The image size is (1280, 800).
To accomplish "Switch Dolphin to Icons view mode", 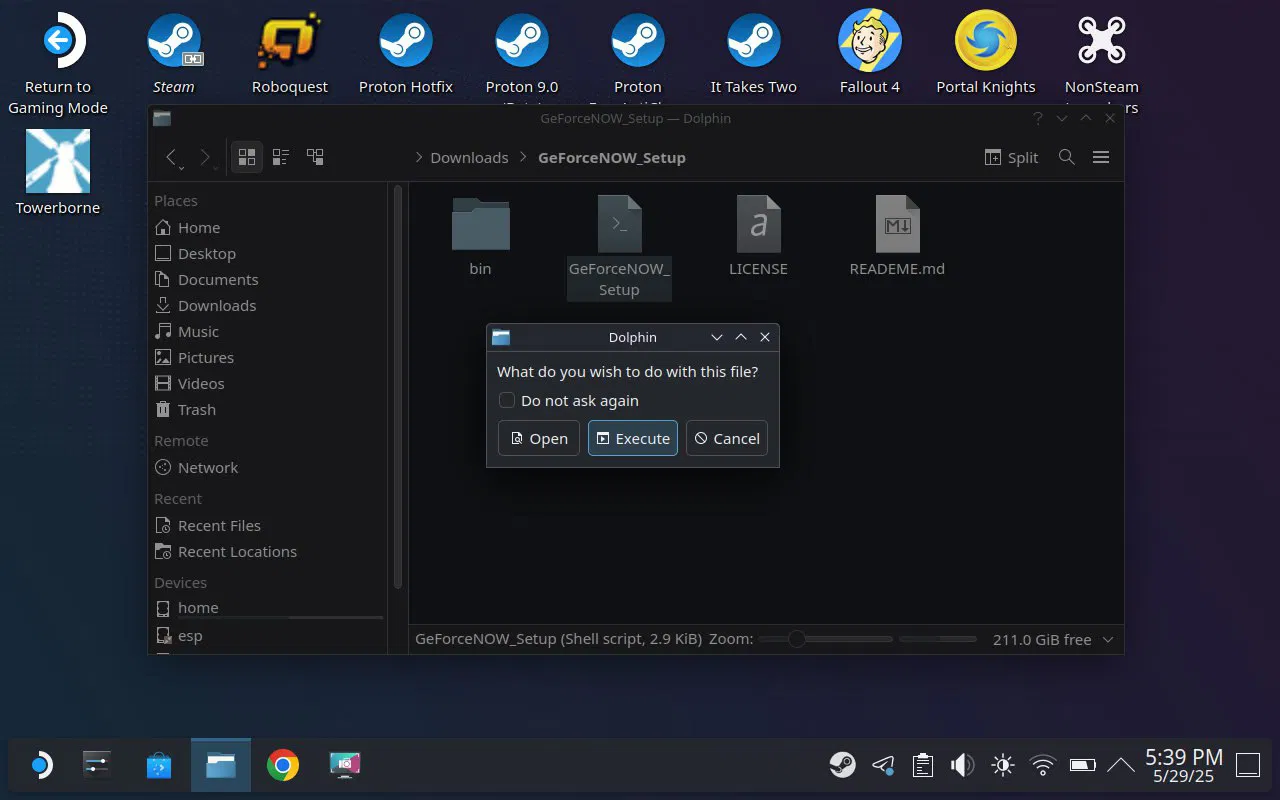I will (x=247, y=157).
